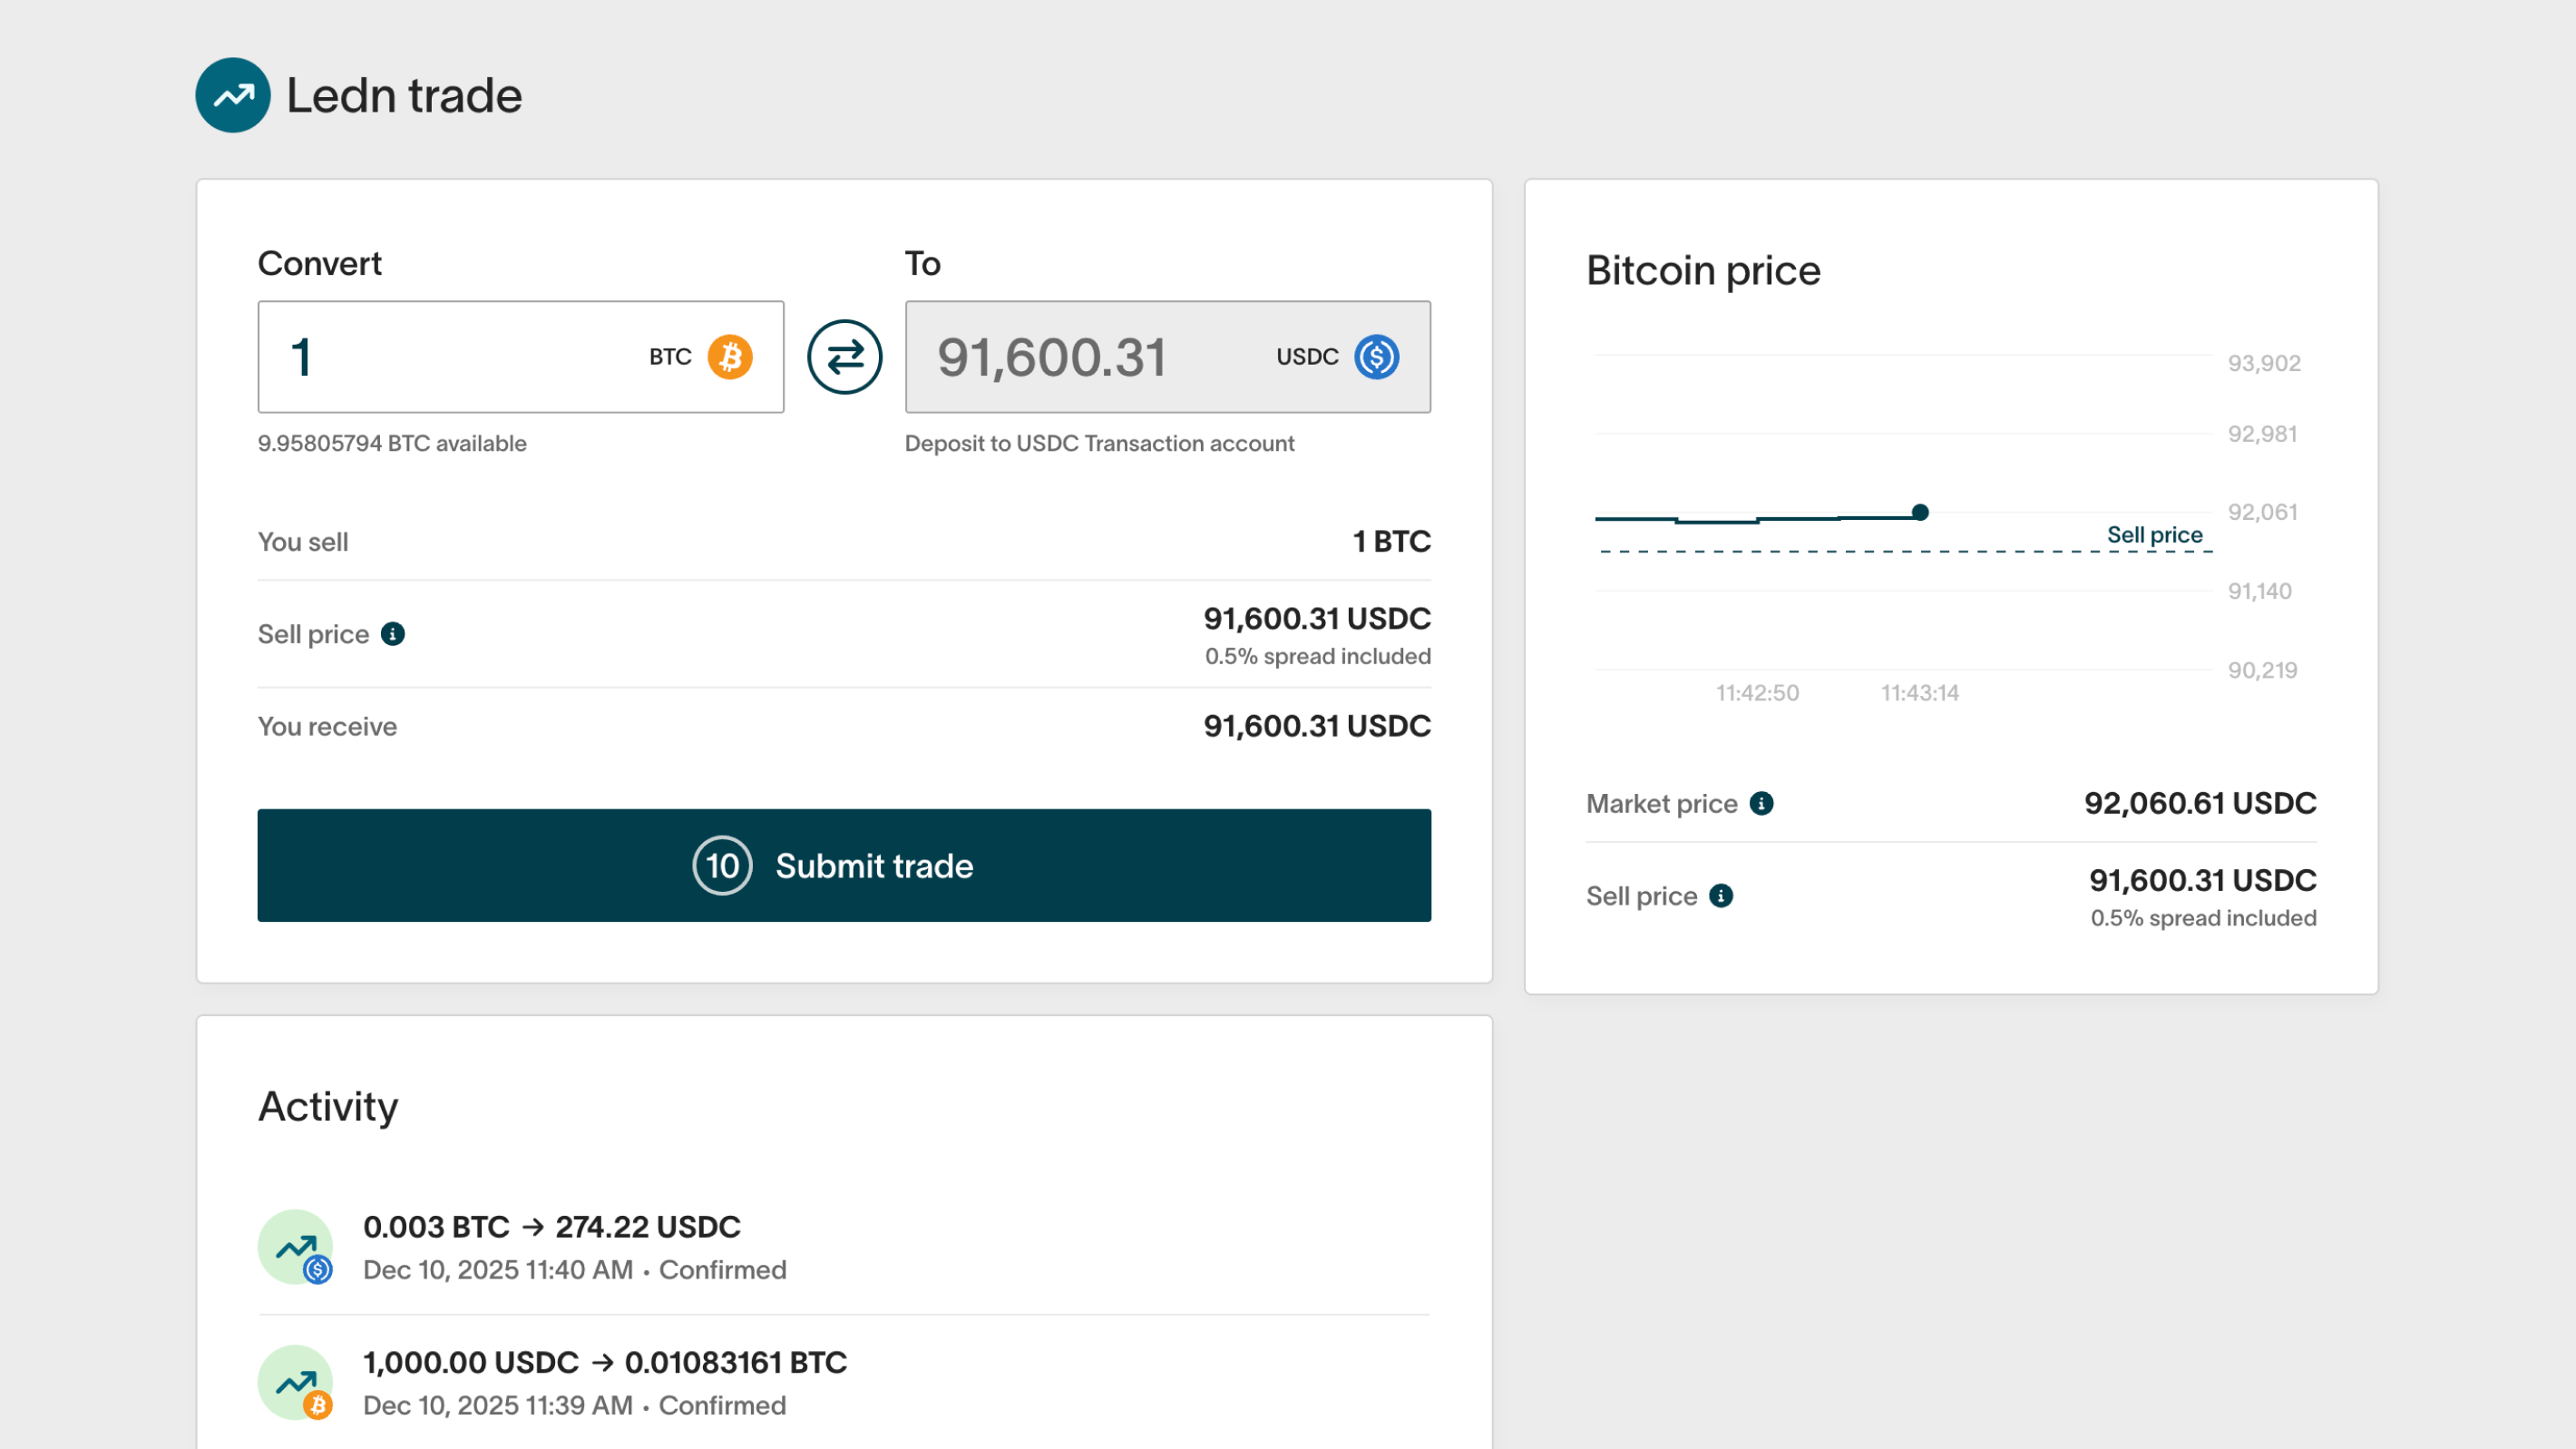Click the BTC currency label in Convert field
2576x1449 pixels.
pos(670,357)
